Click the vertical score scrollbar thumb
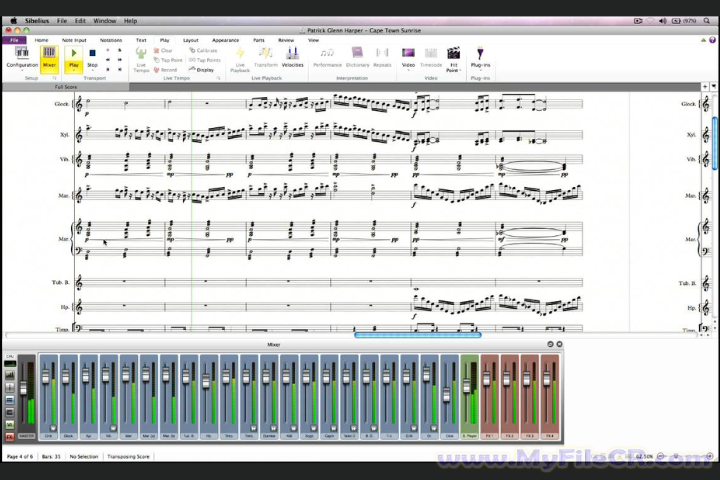The height and width of the screenshot is (480, 720). point(715,143)
